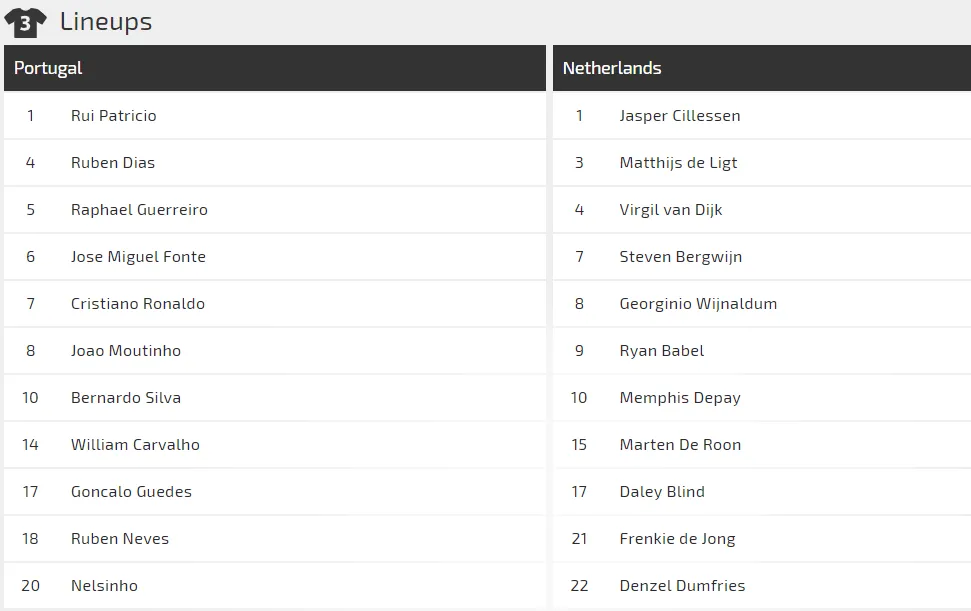This screenshot has height=611, width=971.
Task: Click Georginio Wijnaldum name
Action: 698,304
